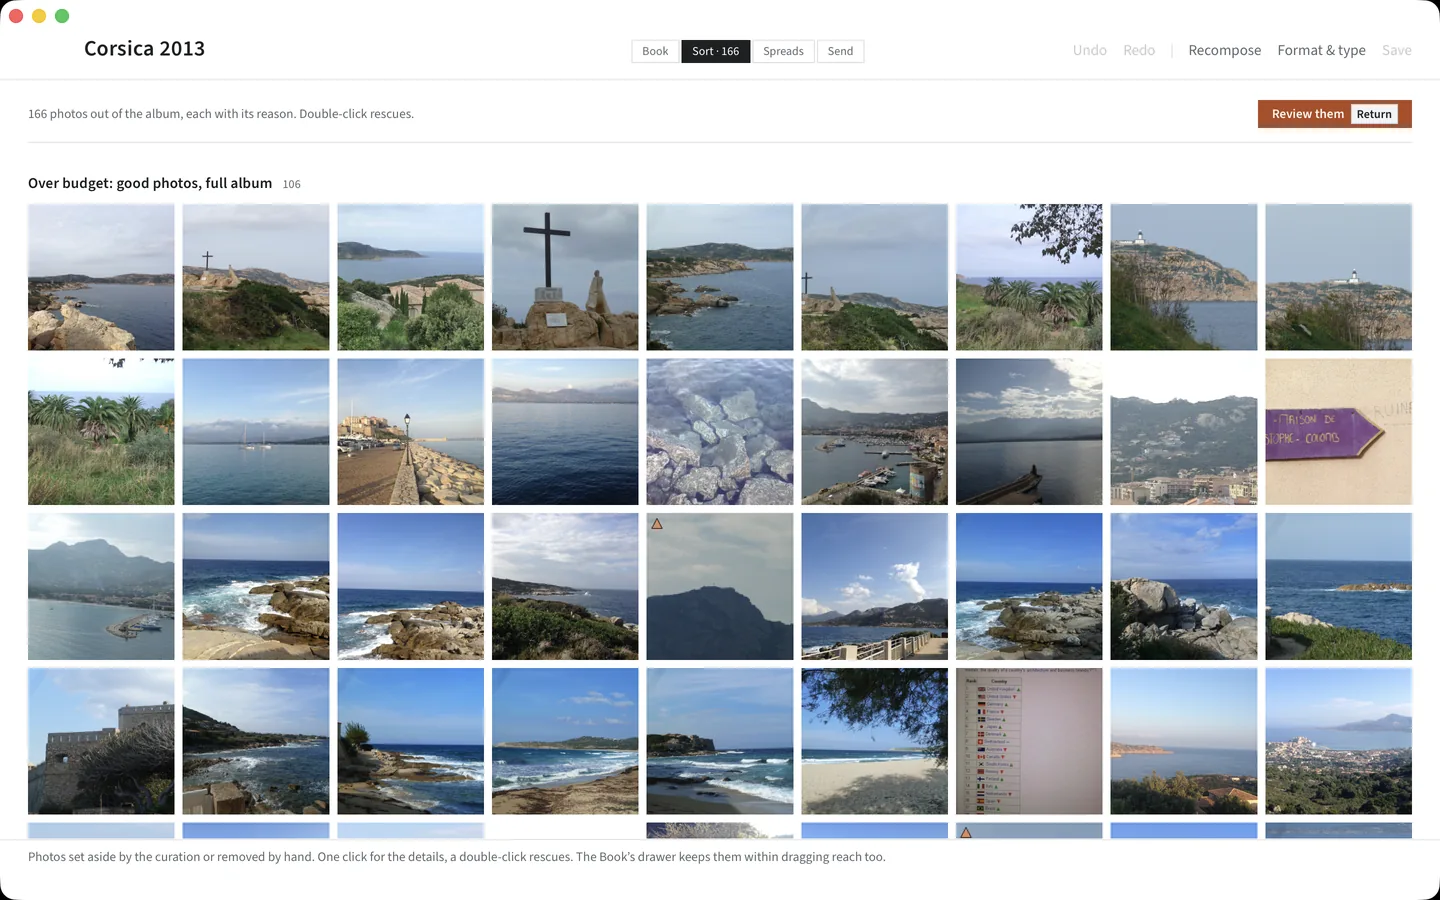The image size is (1440, 900).
Task: Select the distant lighthouse on hilltop photo
Action: 1338,277
